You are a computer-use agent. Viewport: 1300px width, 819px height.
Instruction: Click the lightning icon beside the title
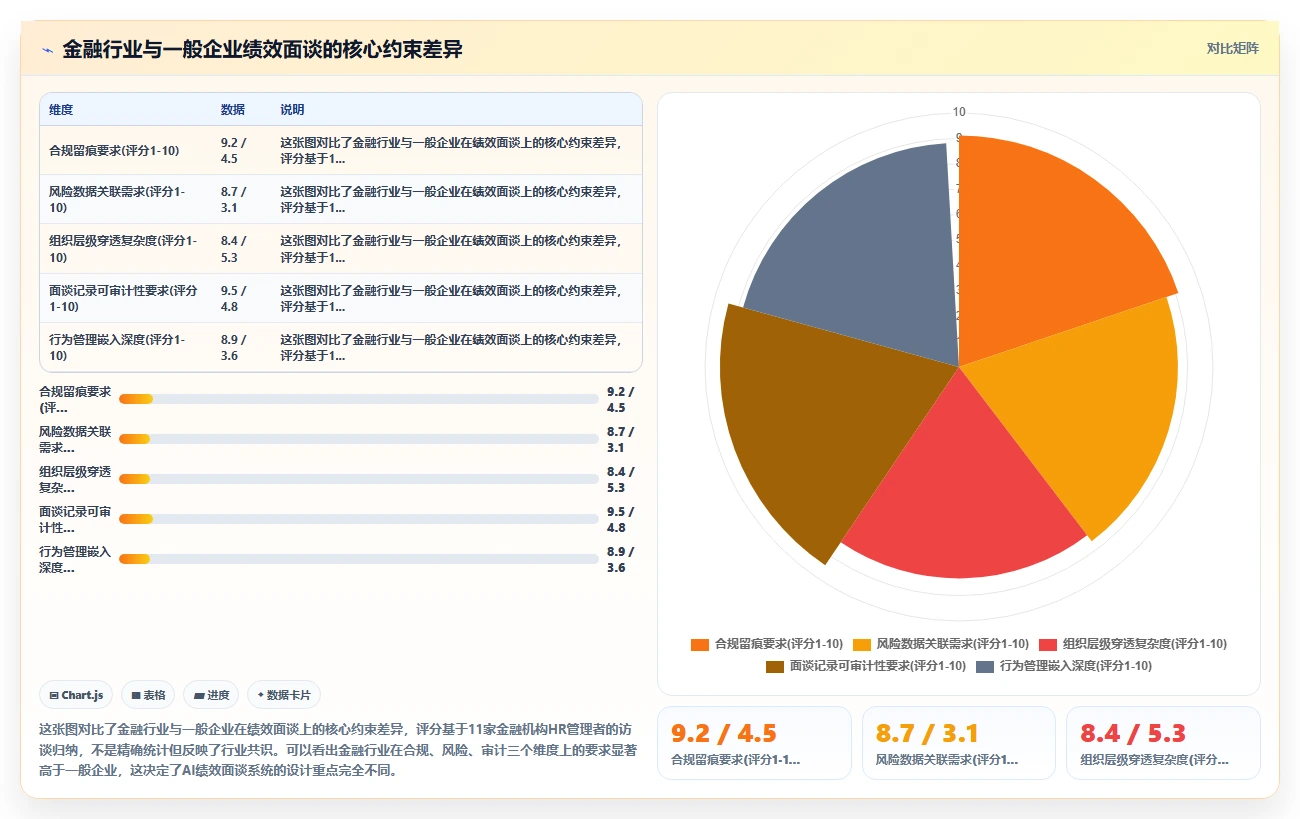[48, 50]
